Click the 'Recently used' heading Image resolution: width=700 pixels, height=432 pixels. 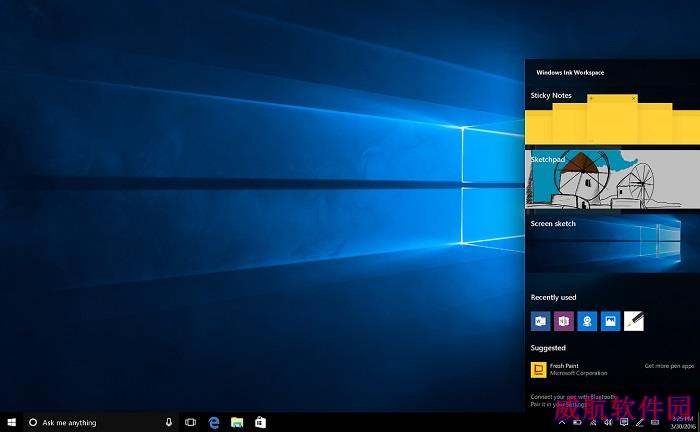click(x=553, y=297)
